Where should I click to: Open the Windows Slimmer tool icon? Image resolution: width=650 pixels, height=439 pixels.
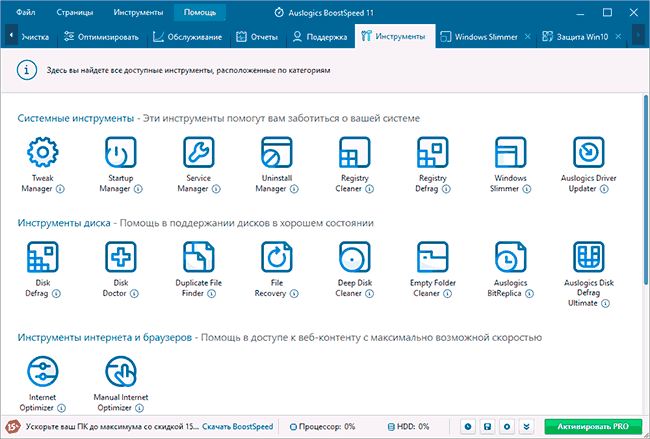pos(510,152)
